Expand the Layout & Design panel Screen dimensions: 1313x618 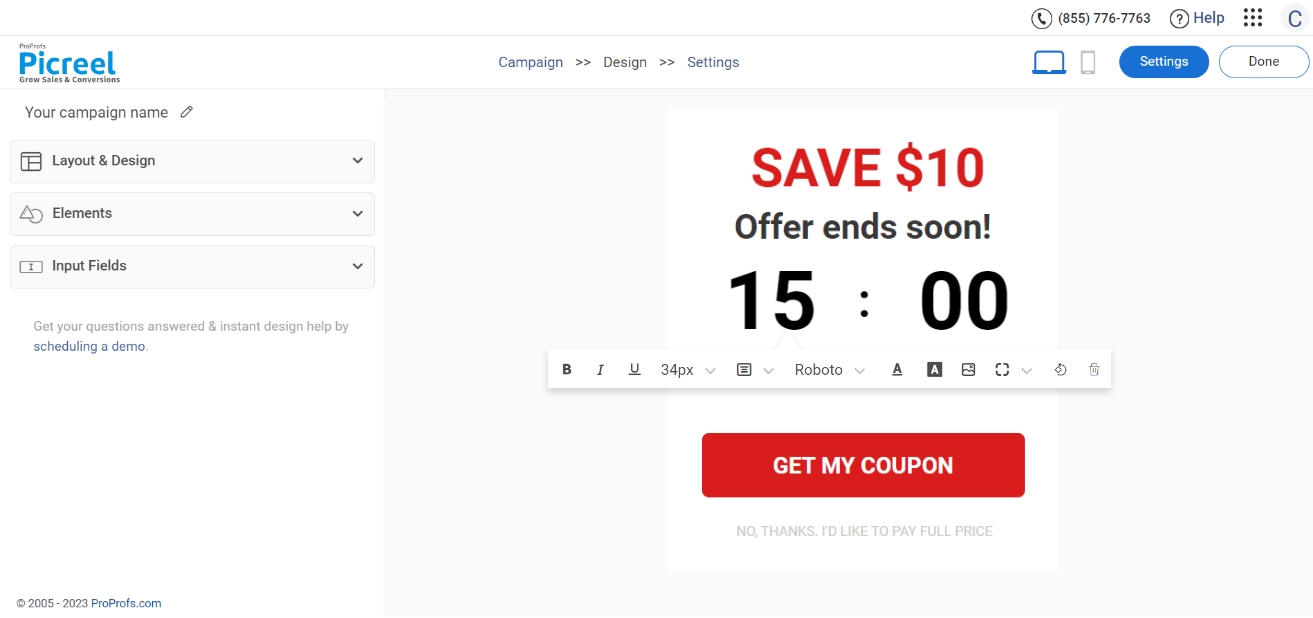(192, 161)
